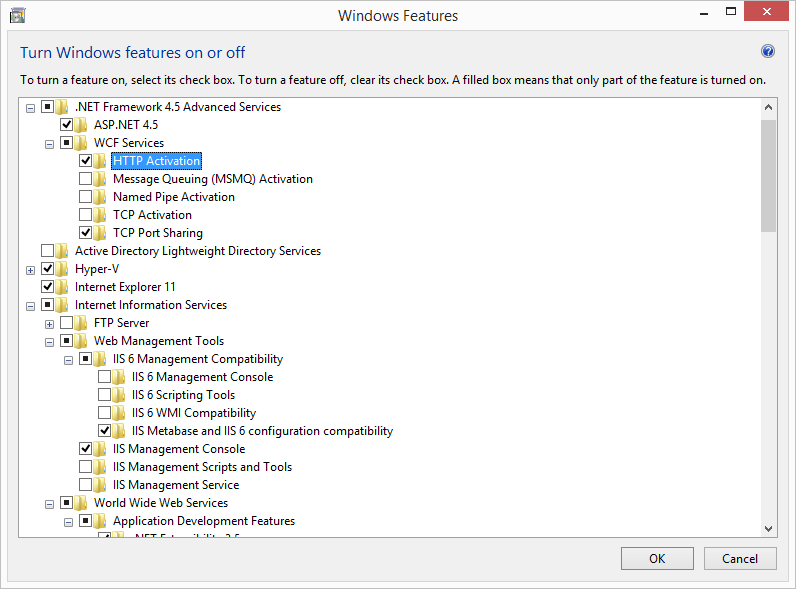This screenshot has width=796, height=589.
Task: Click the FTP Server folder icon
Action: pyautogui.click(x=81, y=323)
